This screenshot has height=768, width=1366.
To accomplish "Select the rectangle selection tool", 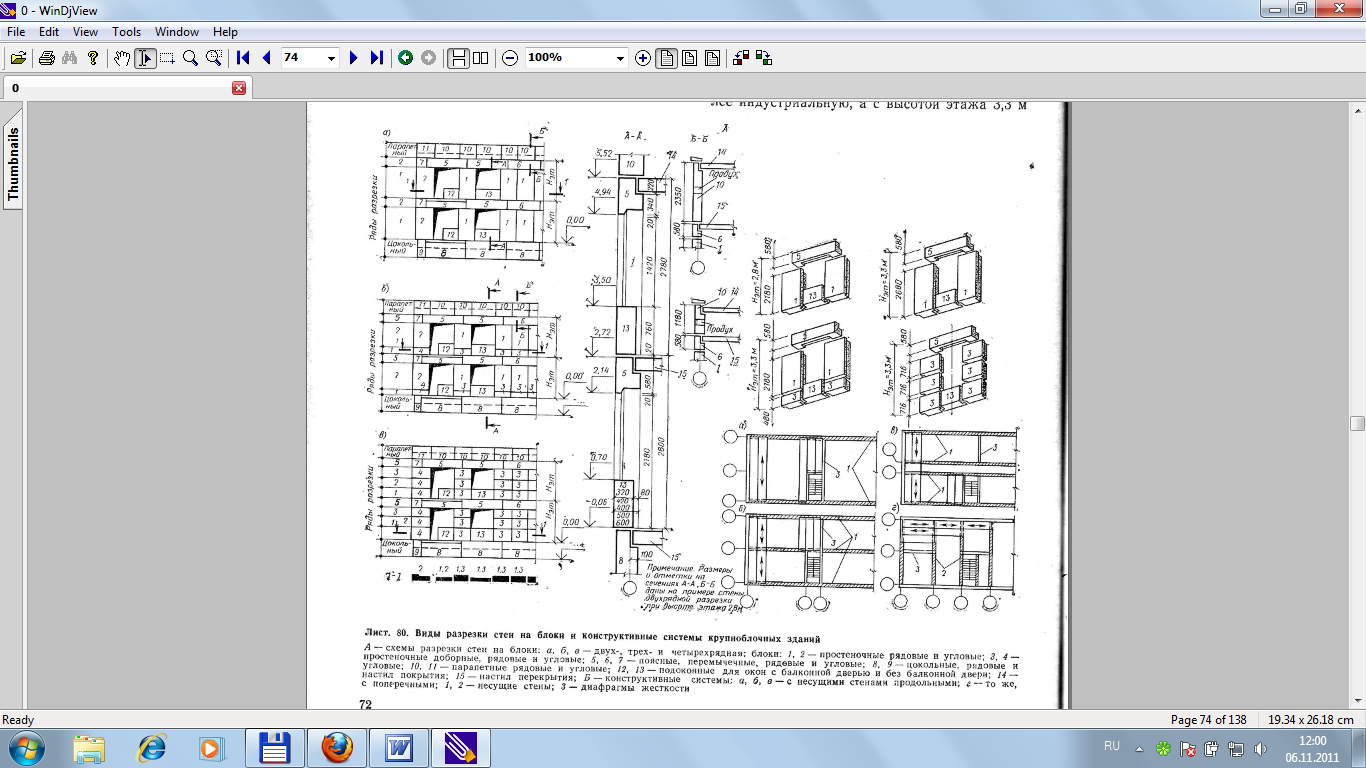I will pyautogui.click(x=167, y=58).
